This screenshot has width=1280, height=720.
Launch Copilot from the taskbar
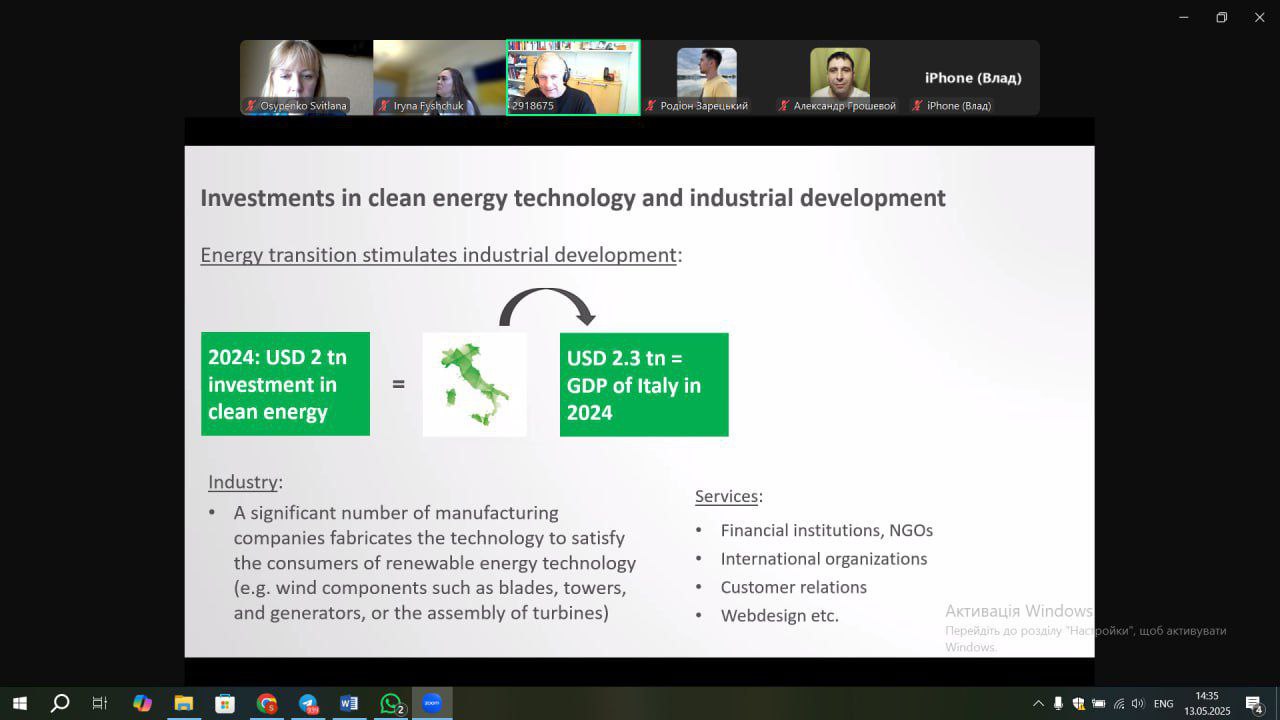point(142,703)
